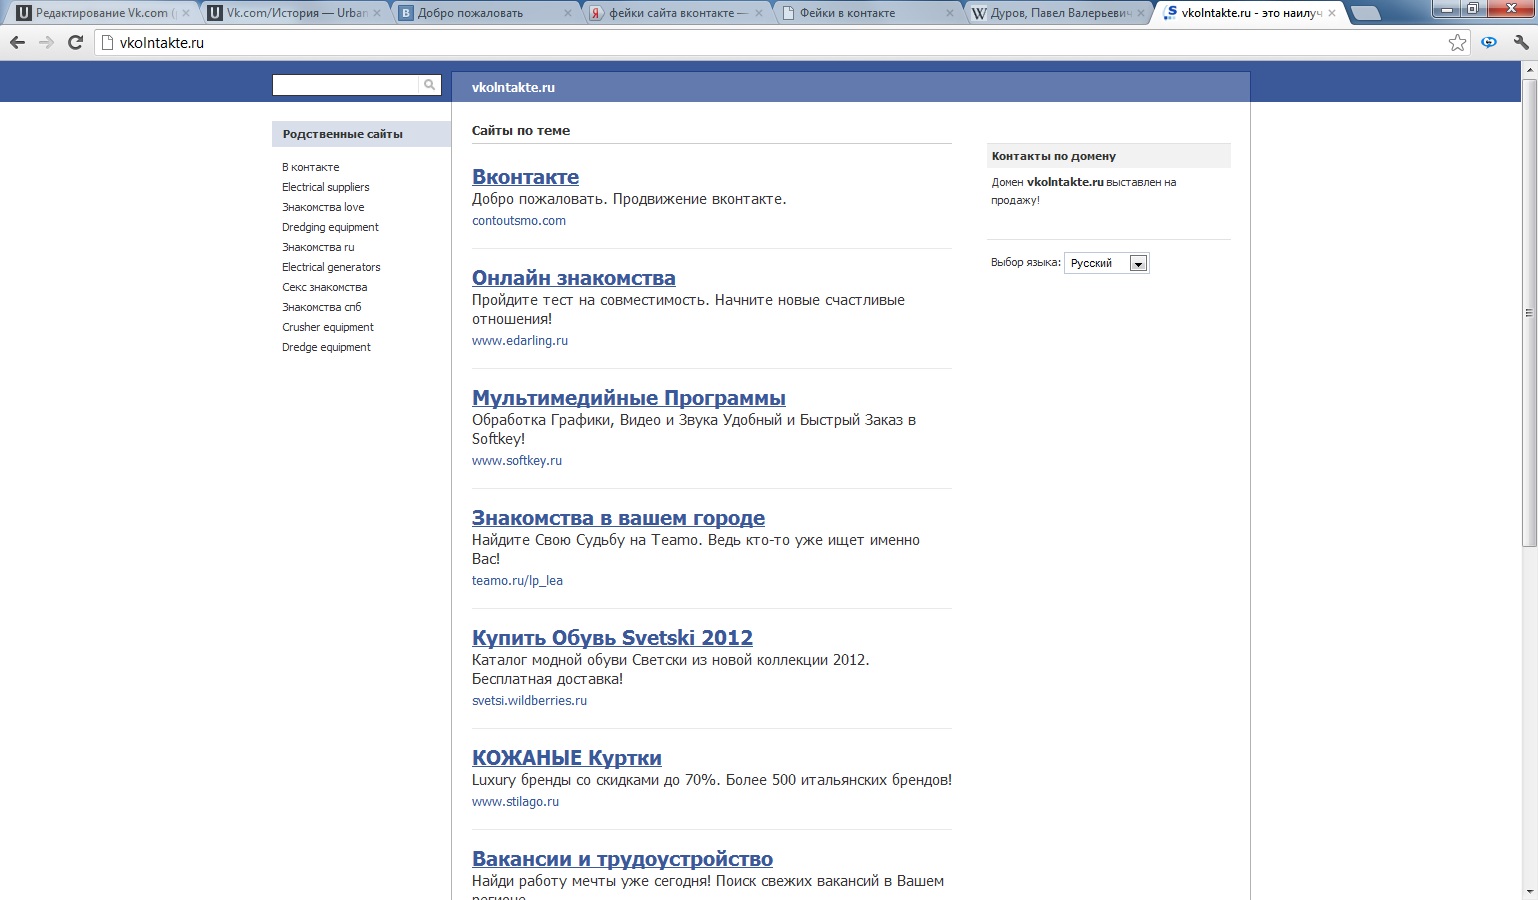Switch to the 'Дуров, Павел Валерьевич' Wikipedia tab
1538x900 pixels.
click(1050, 13)
